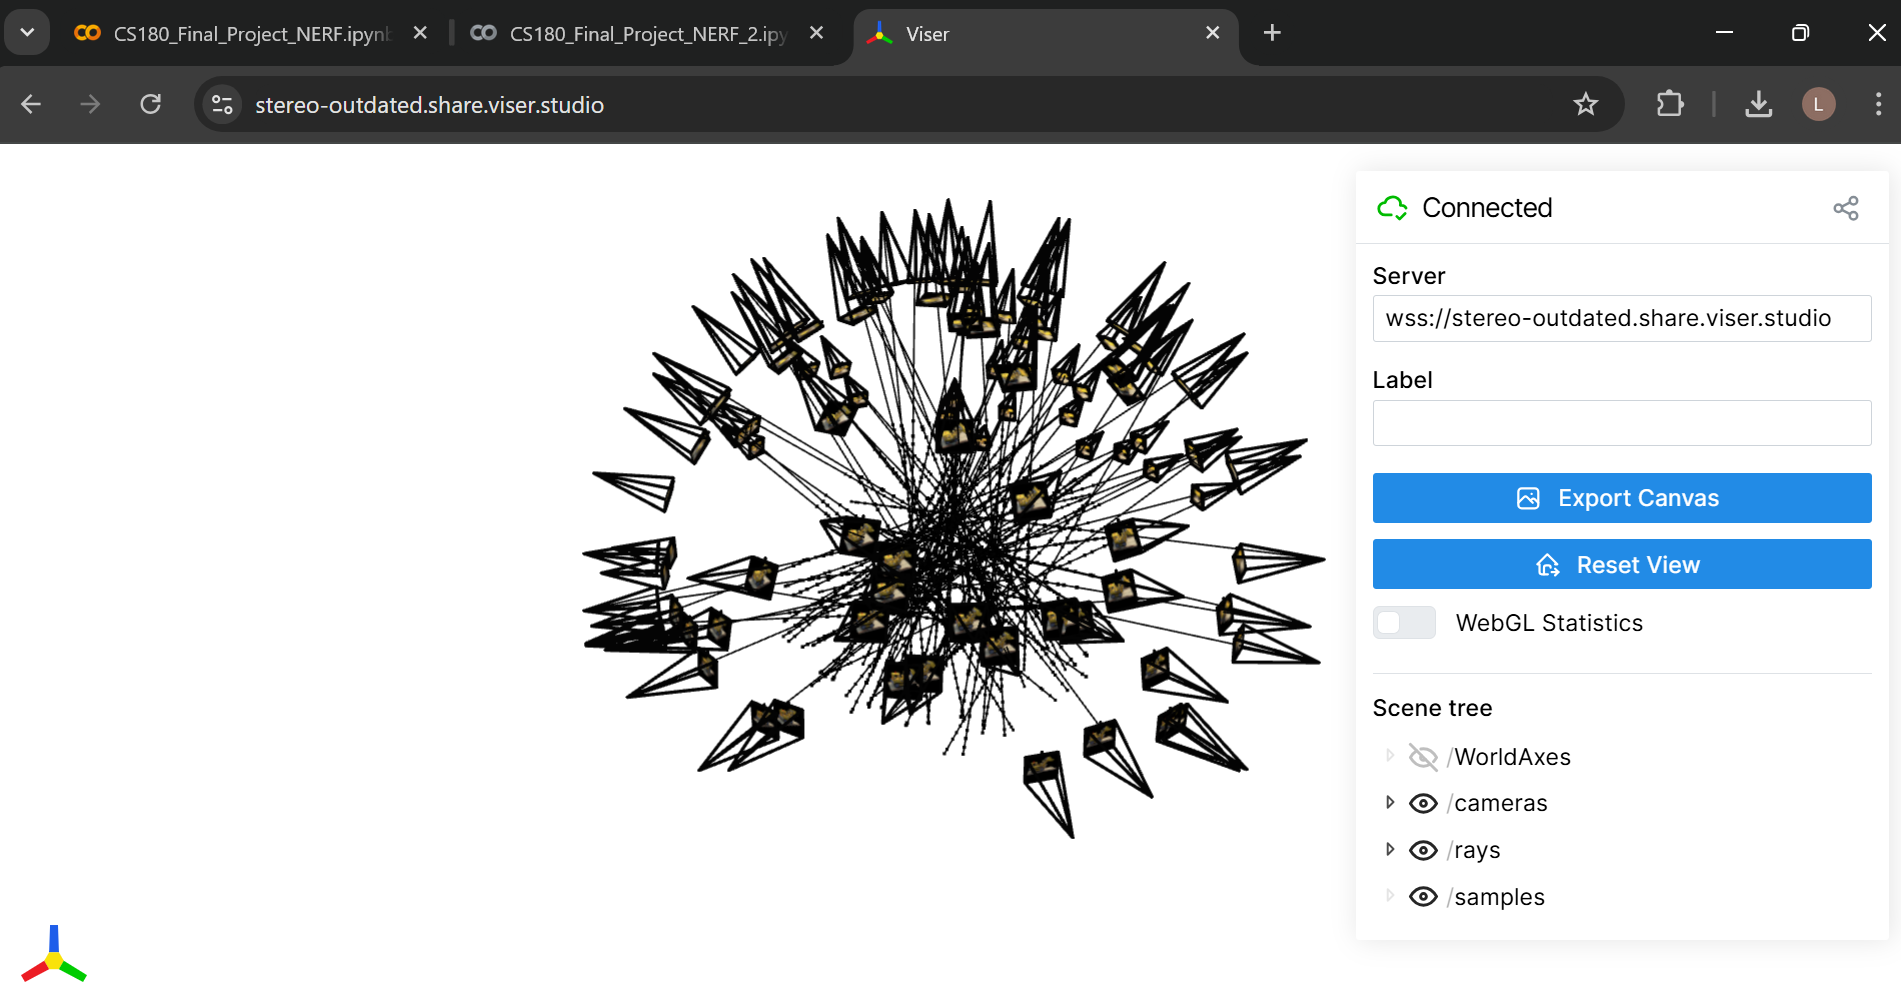This screenshot has width=1901, height=991.
Task: Click the share icon next to Connected
Action: coord(1845,208)
